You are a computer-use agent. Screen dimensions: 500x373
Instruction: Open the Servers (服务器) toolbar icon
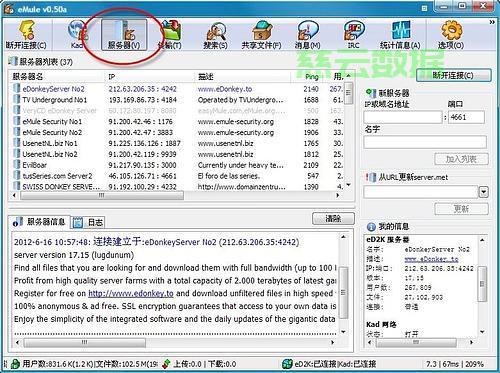124,35
